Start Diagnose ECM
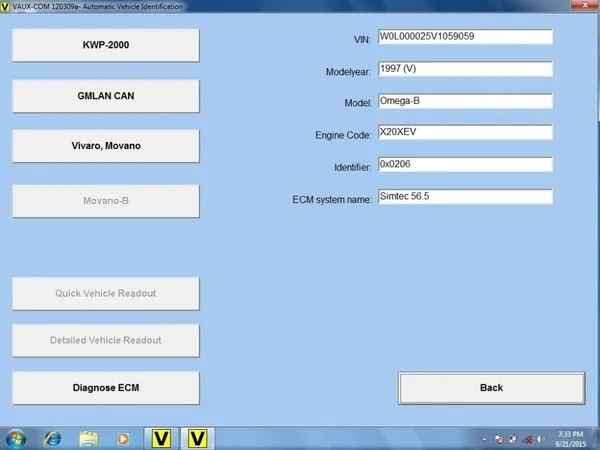 105,387
